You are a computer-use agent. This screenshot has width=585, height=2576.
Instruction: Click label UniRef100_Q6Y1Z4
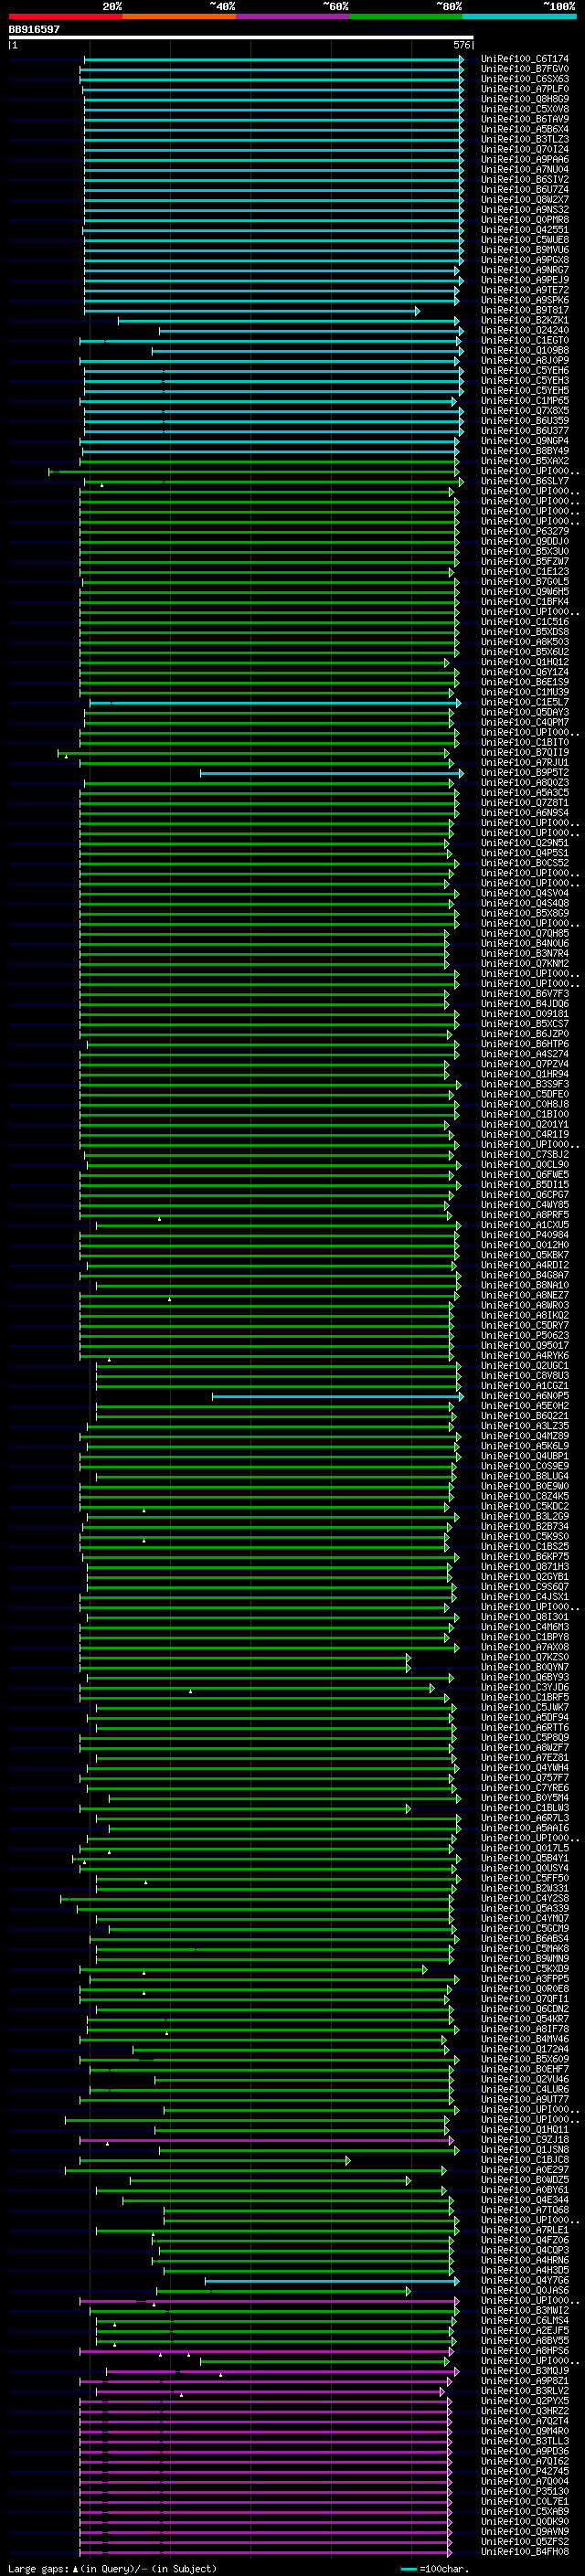tap(525, 672)
